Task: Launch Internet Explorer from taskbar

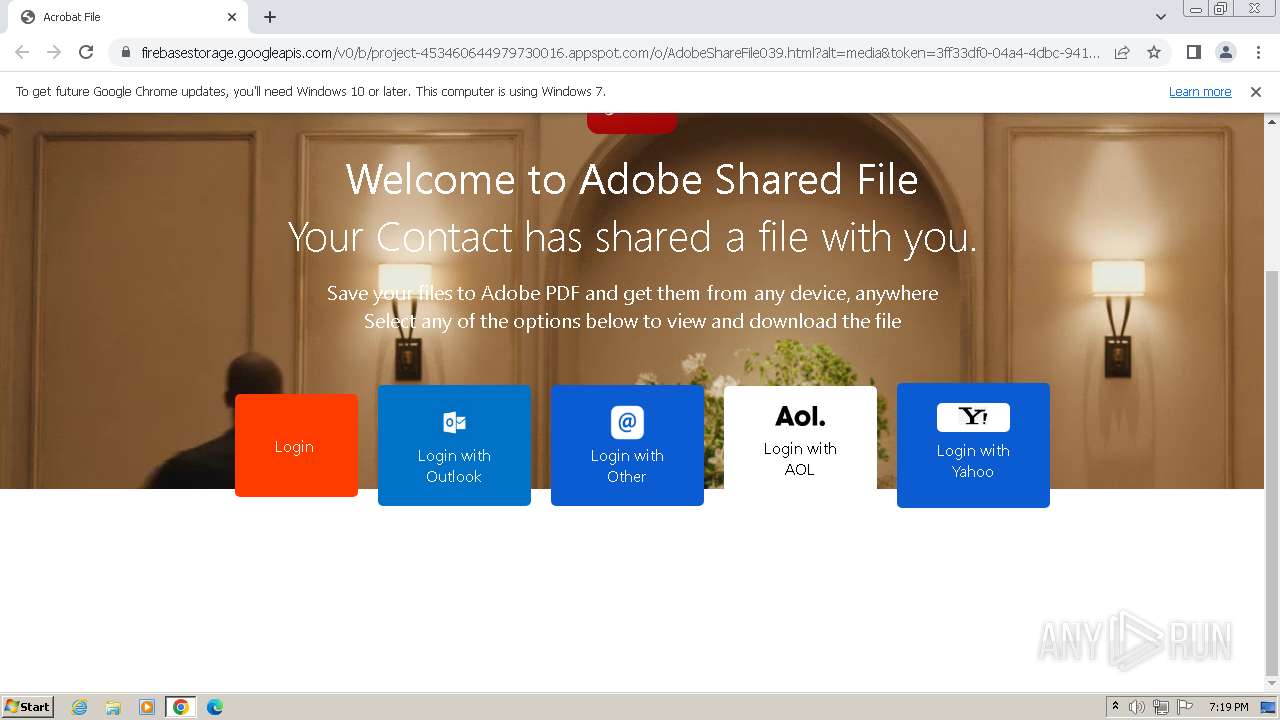Action: tap(80, 707)
